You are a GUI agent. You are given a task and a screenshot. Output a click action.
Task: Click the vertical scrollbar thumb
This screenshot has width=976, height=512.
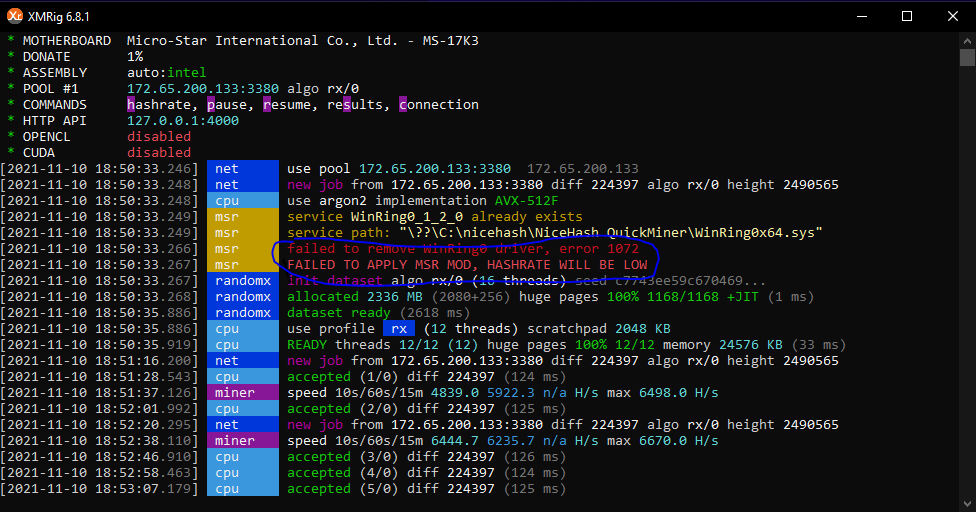967,57
